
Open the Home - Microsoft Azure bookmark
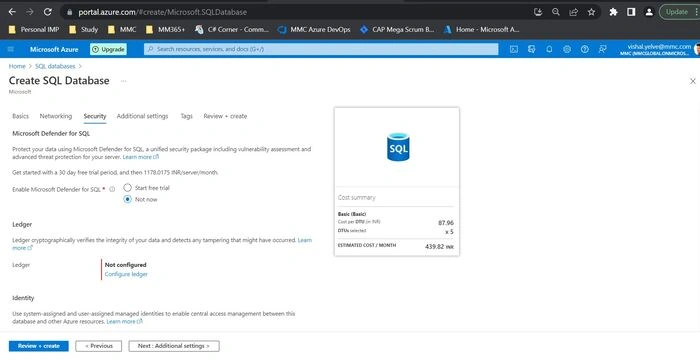tap(481, 29)
